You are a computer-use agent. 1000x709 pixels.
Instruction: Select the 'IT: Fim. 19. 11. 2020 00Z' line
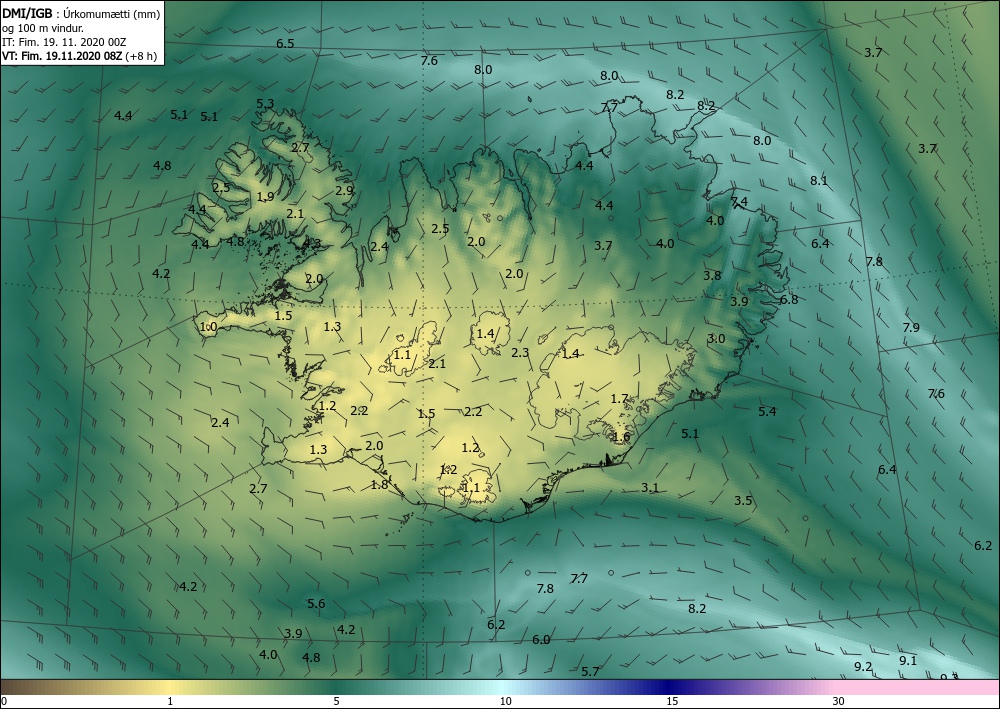[64, 42]
